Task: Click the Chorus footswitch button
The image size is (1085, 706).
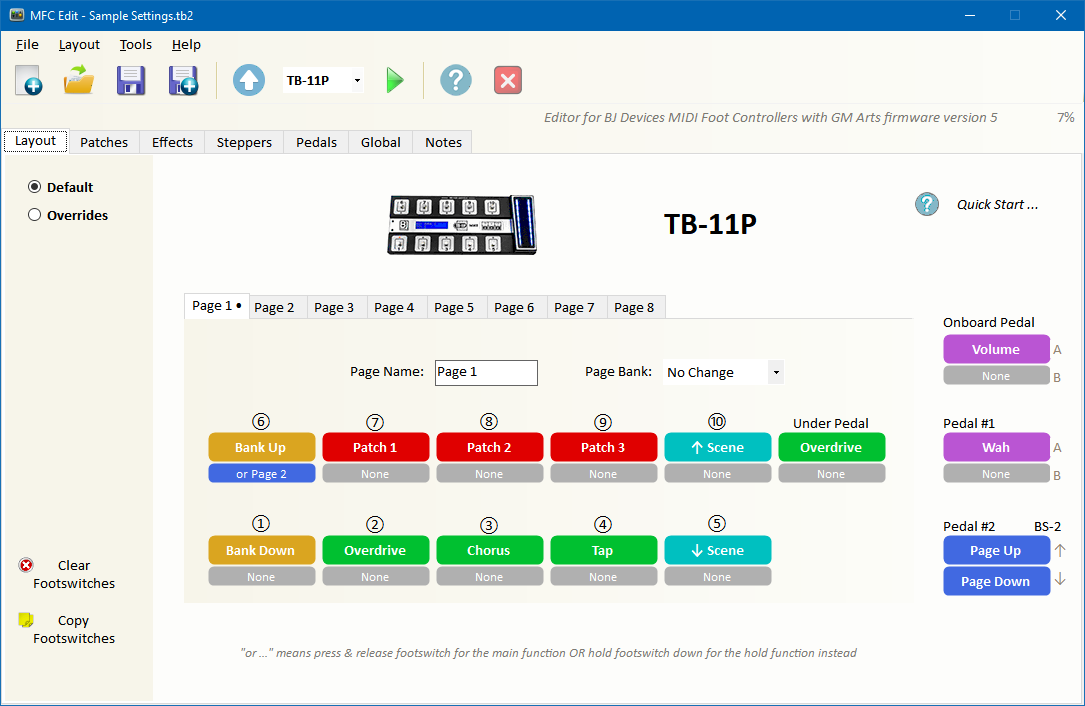Action: pyautogui.click(x=489, y=550)
